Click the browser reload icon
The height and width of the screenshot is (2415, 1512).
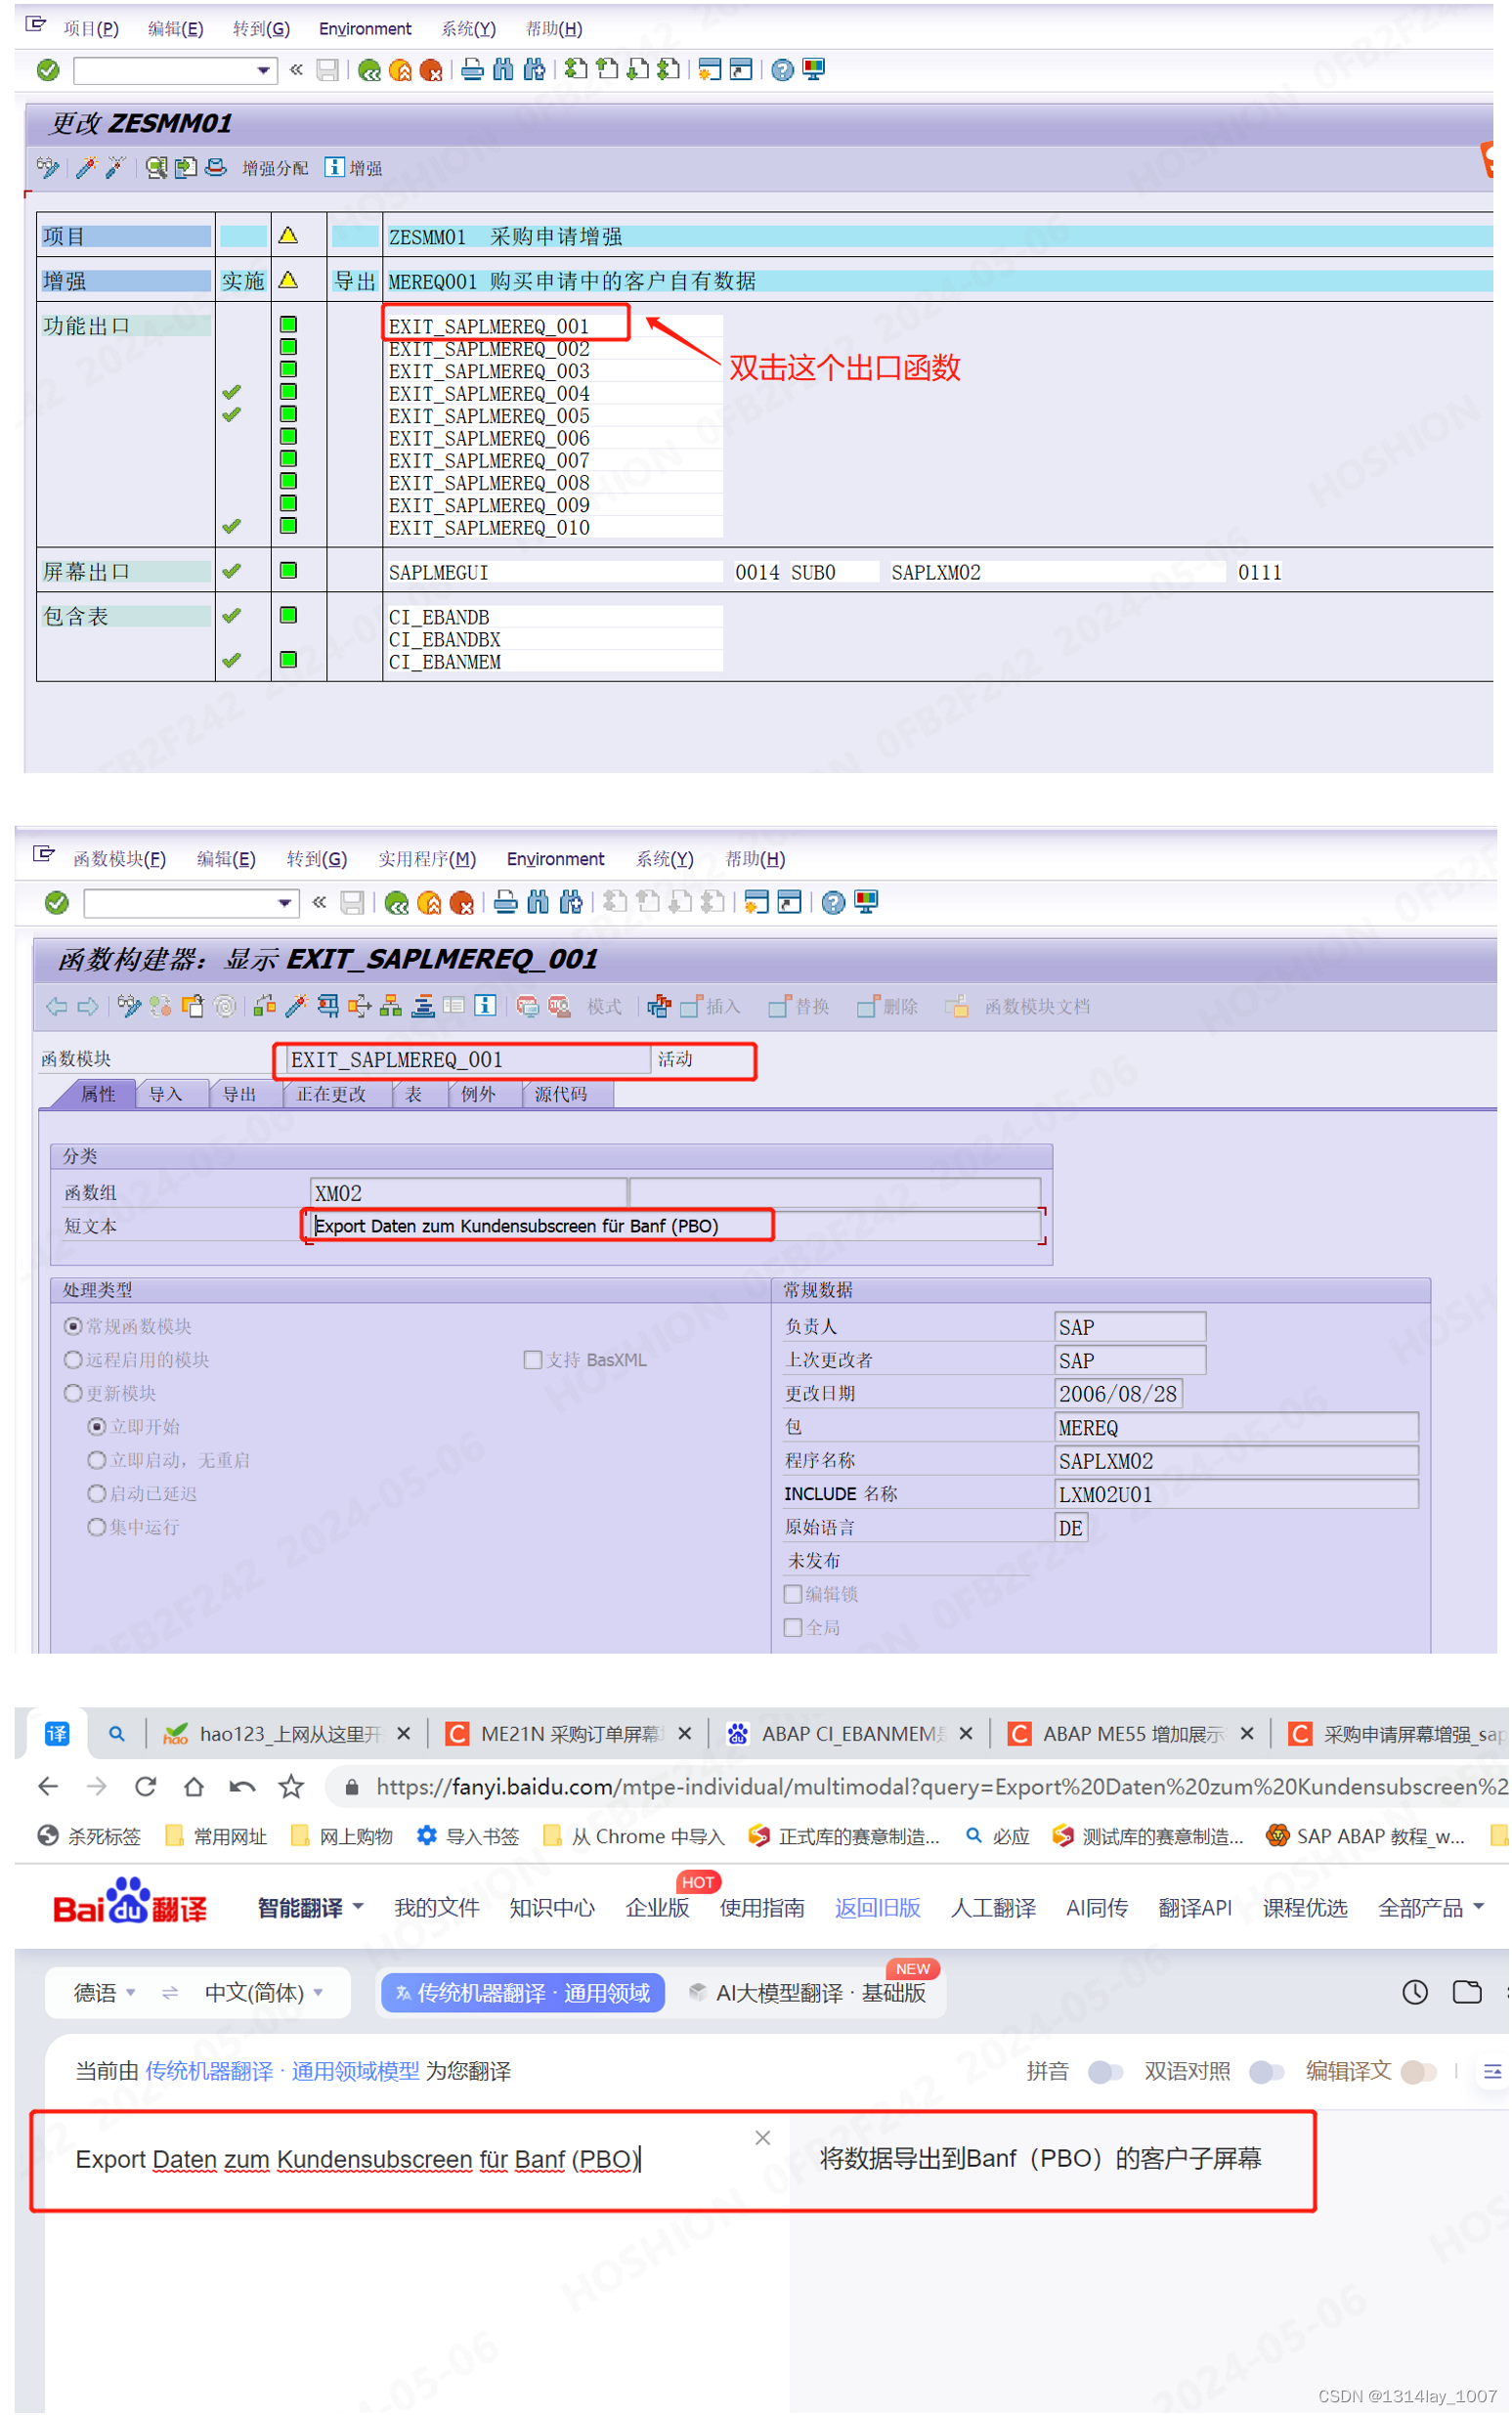(145, 1787)
